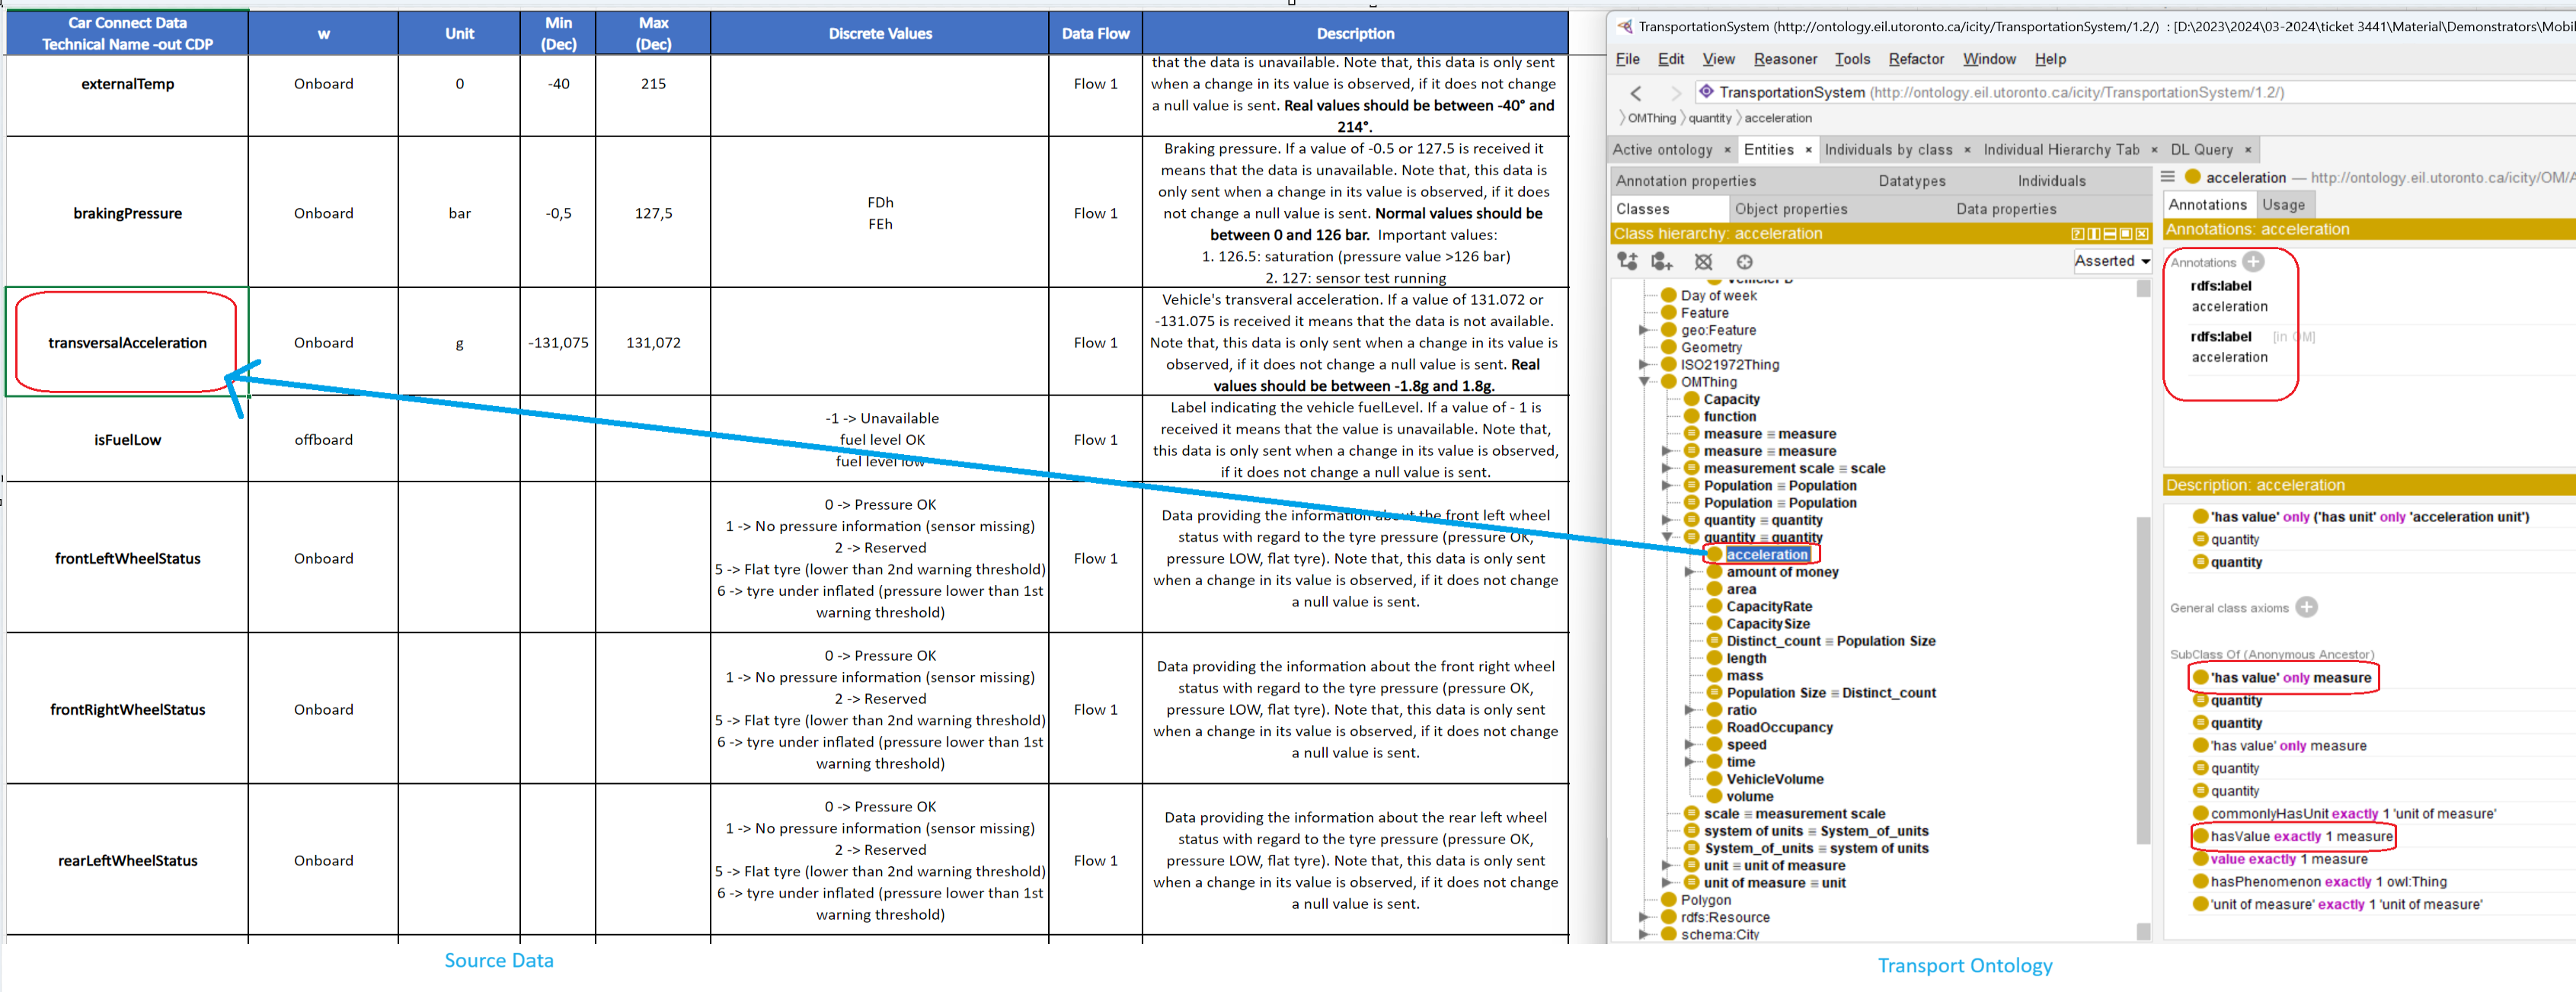Click the ontology address bar field

click(2135, 92)
